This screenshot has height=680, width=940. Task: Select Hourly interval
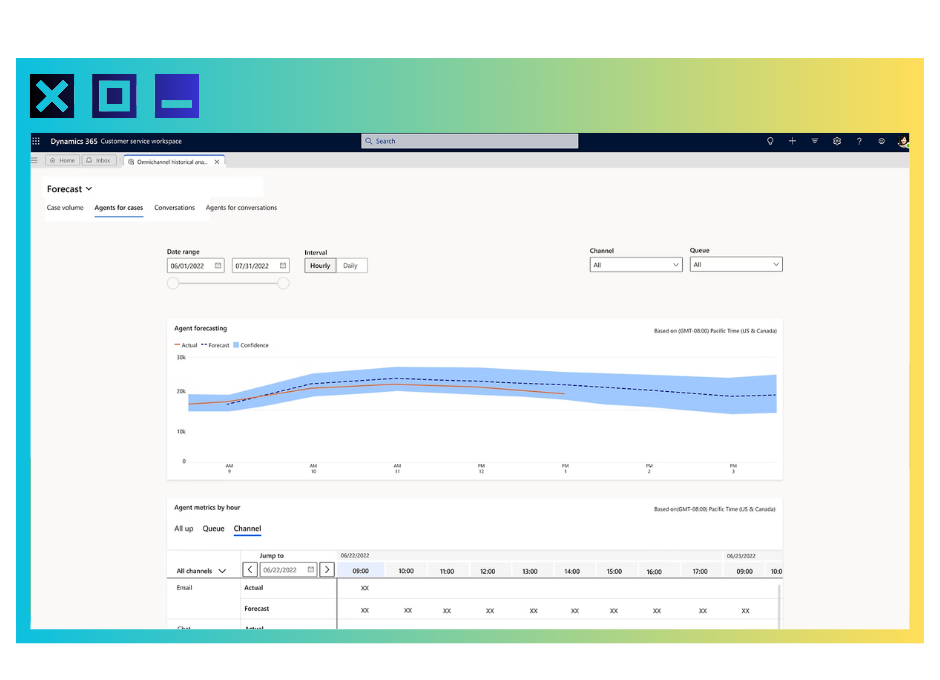click(320, 266)
